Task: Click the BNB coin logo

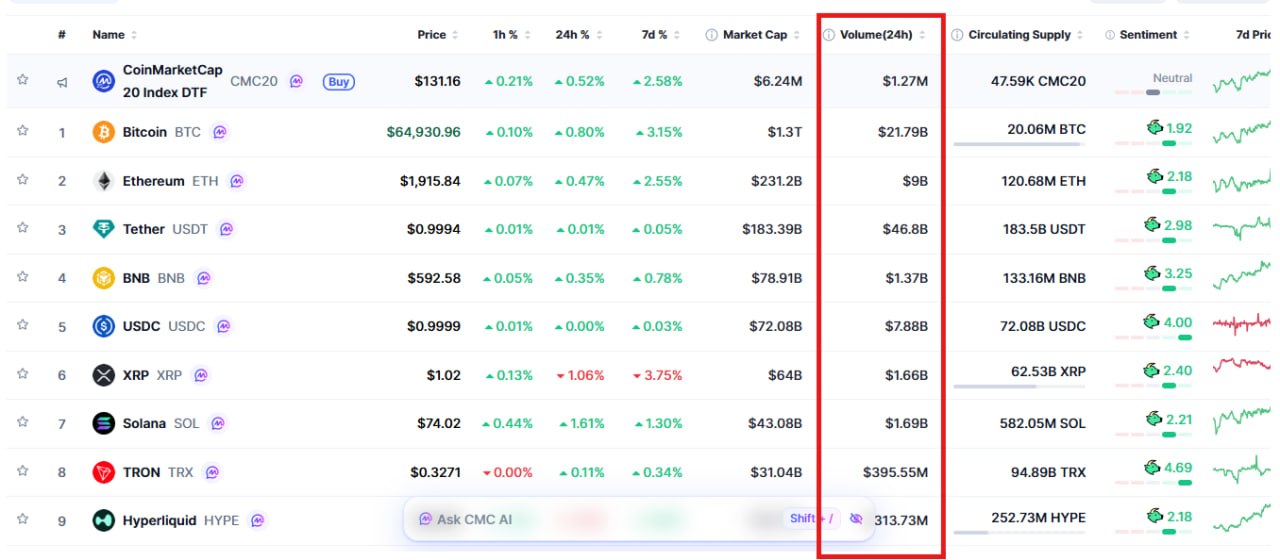Action: point(104,278)
